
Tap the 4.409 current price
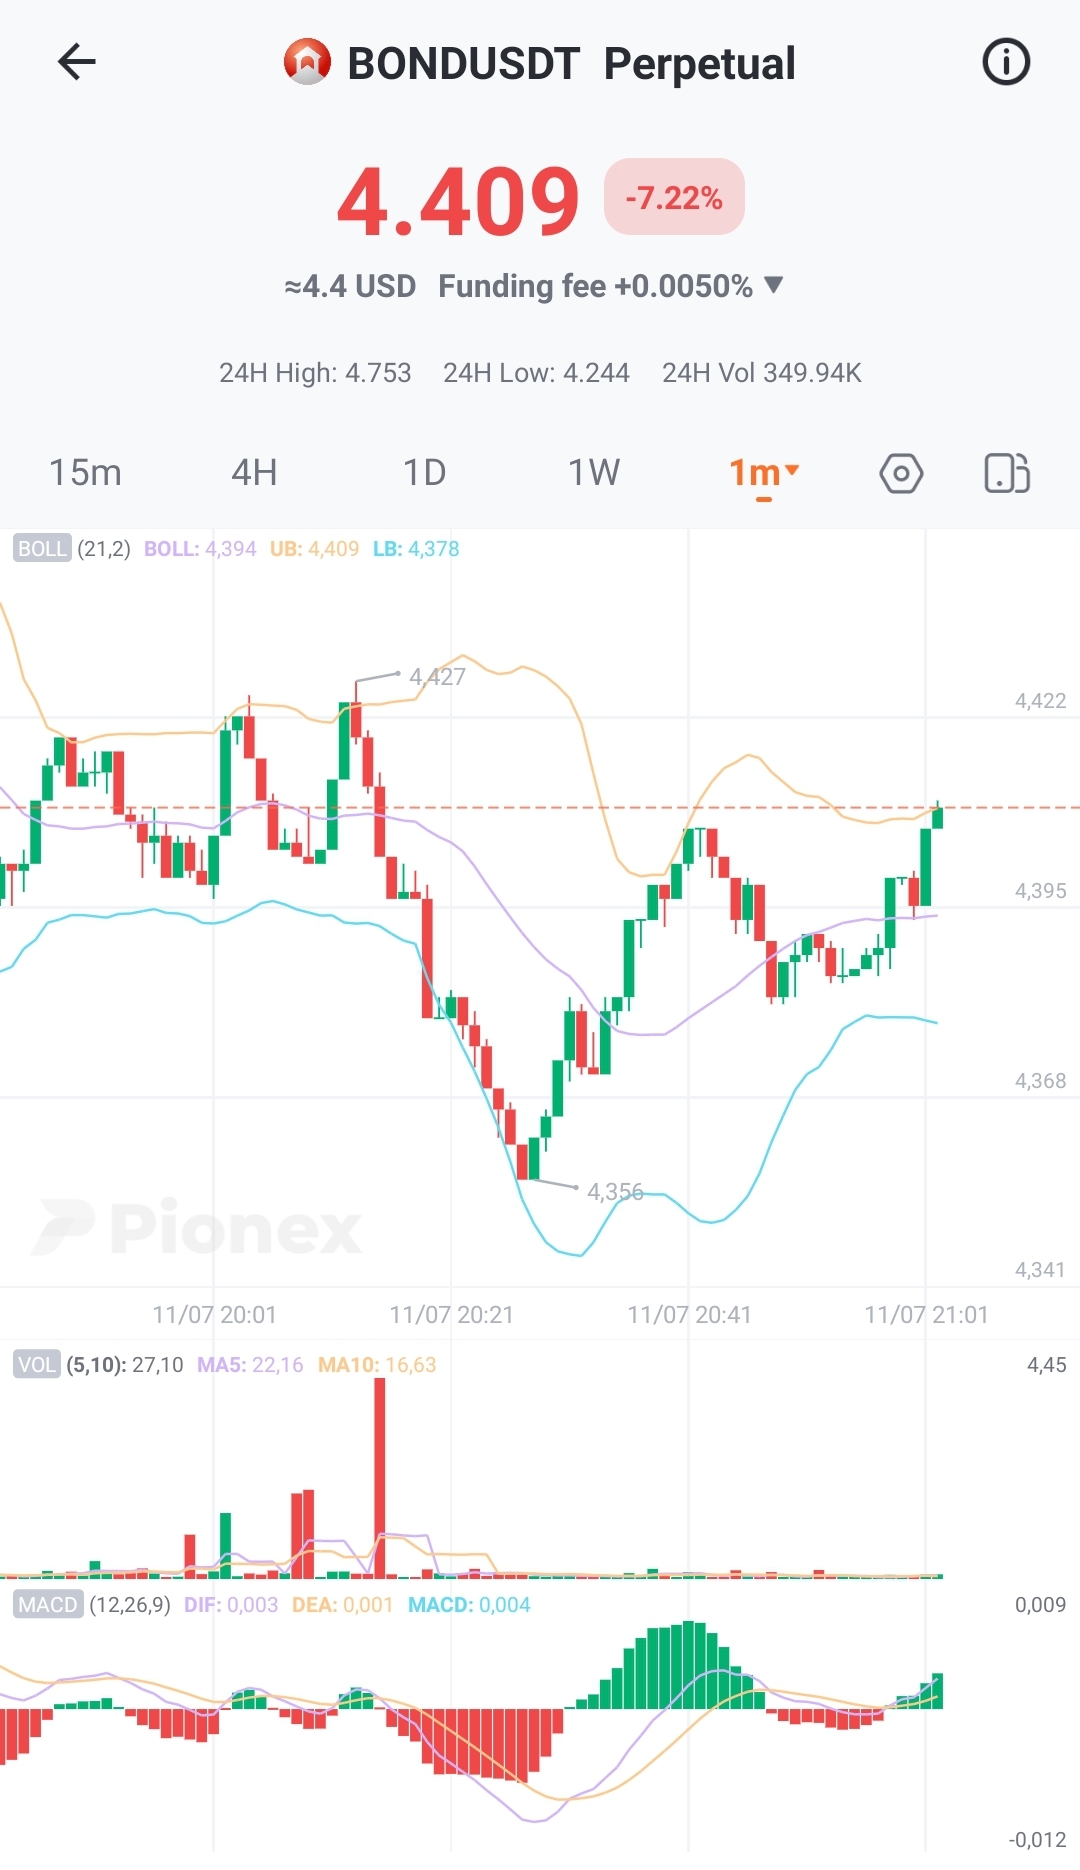pyautogui.click(x=458, y=202)
